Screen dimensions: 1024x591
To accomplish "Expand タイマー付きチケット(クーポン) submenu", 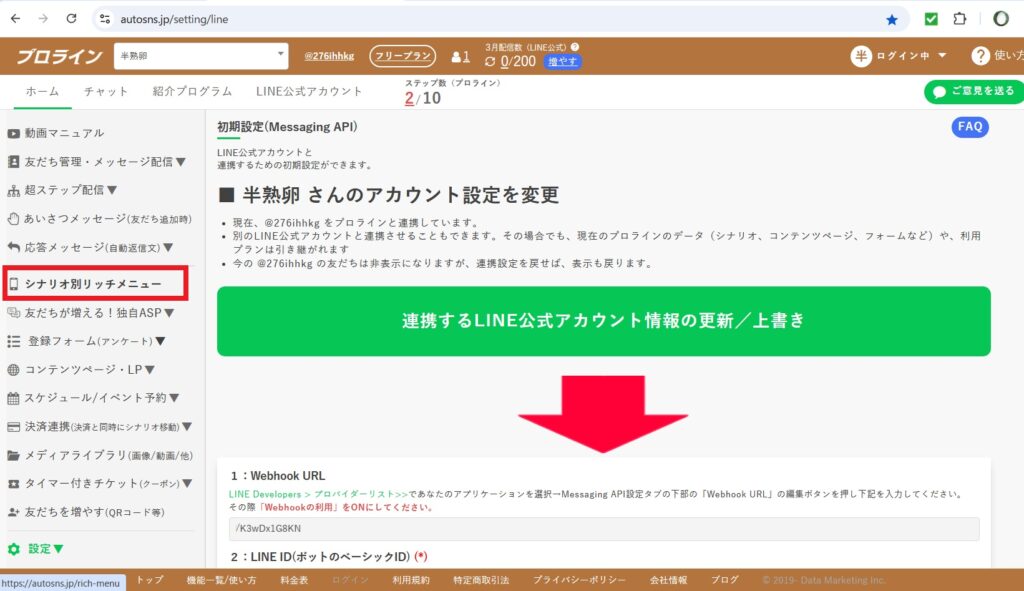I will (x=187, y=483).
